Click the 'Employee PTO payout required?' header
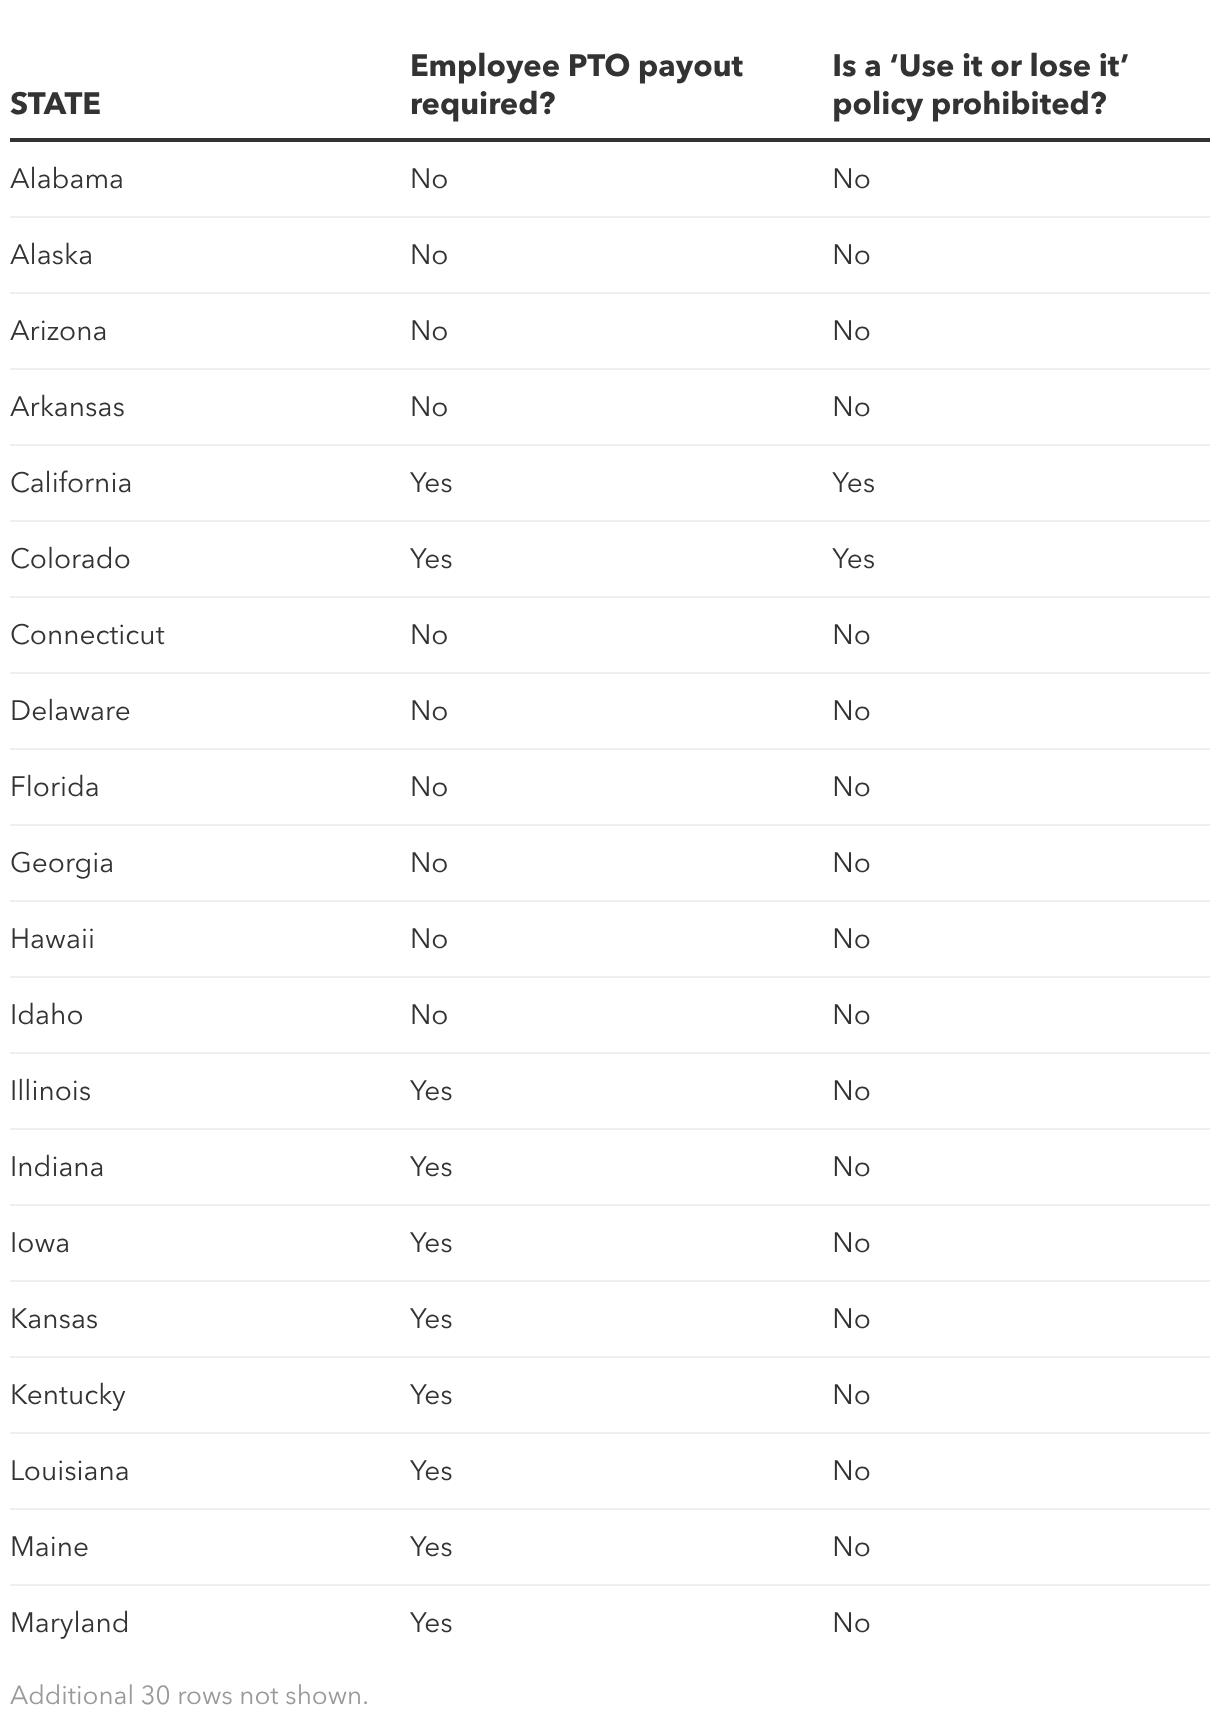 tap(577, 84)
